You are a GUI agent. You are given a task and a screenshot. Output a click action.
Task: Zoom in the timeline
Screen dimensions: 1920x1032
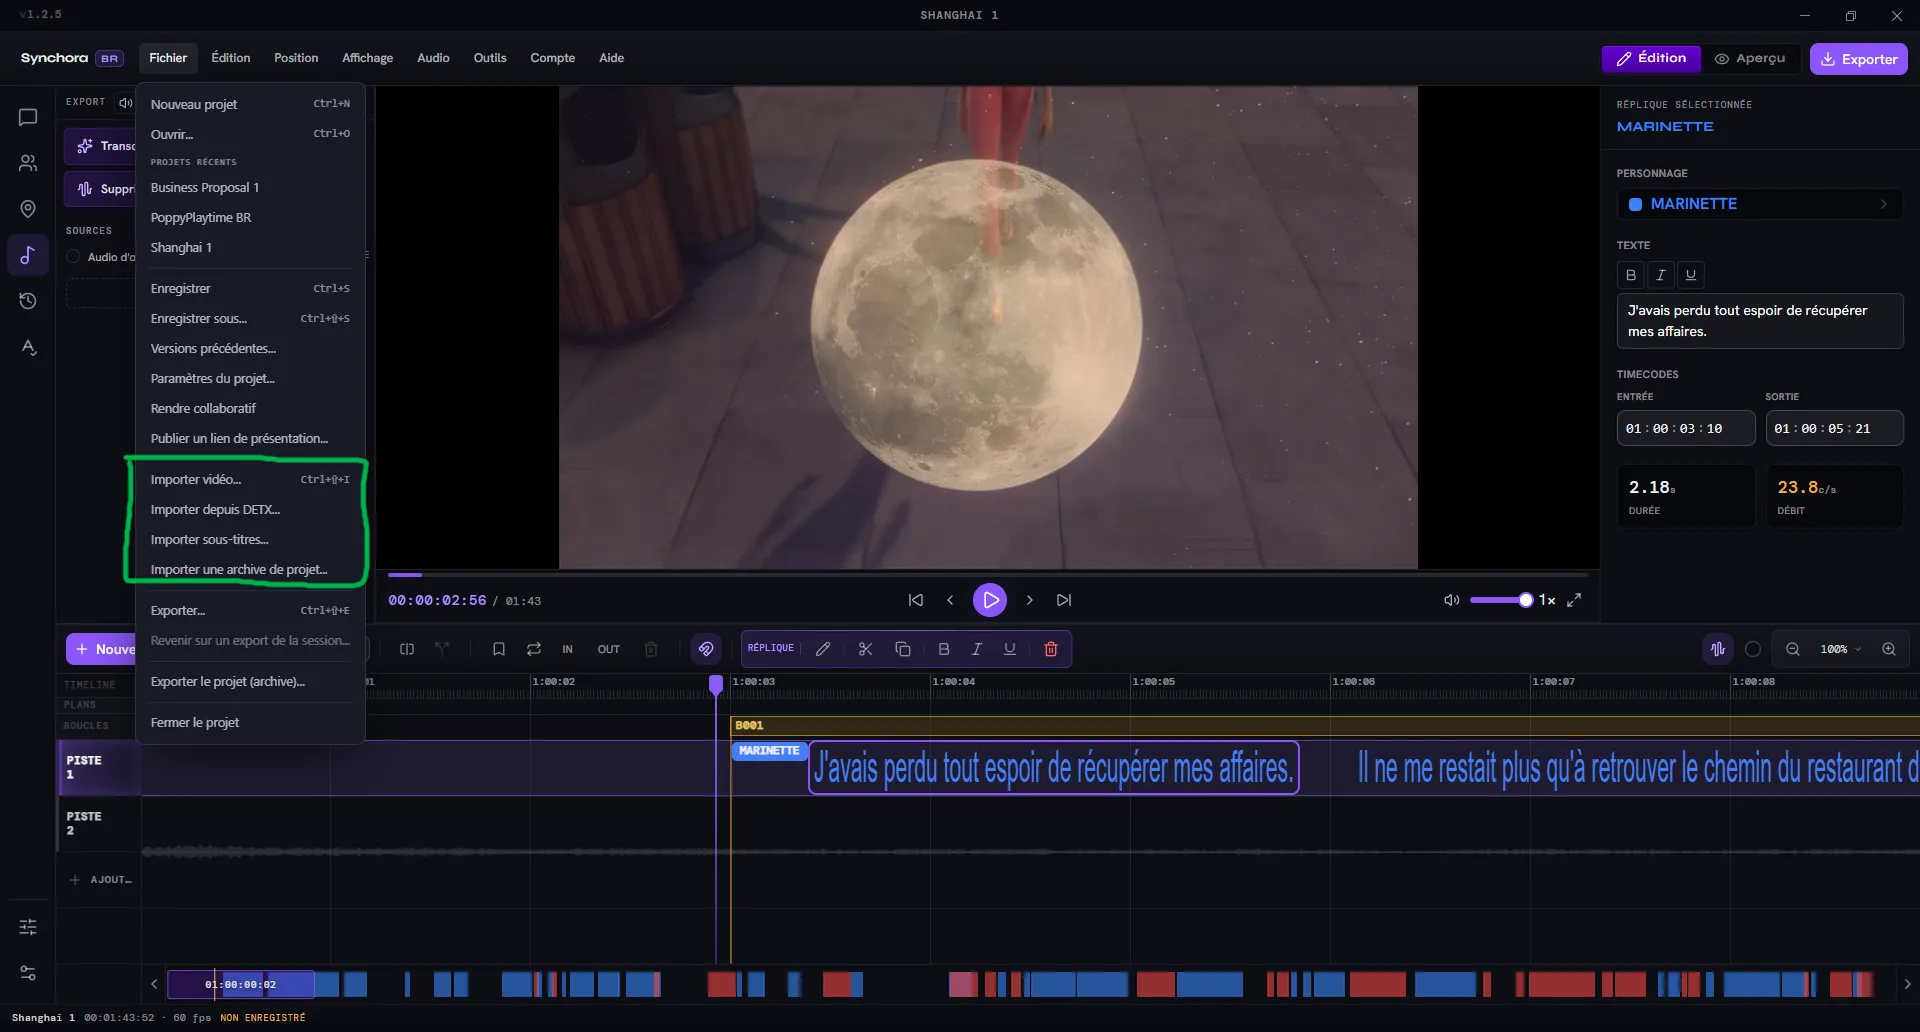1889,649
